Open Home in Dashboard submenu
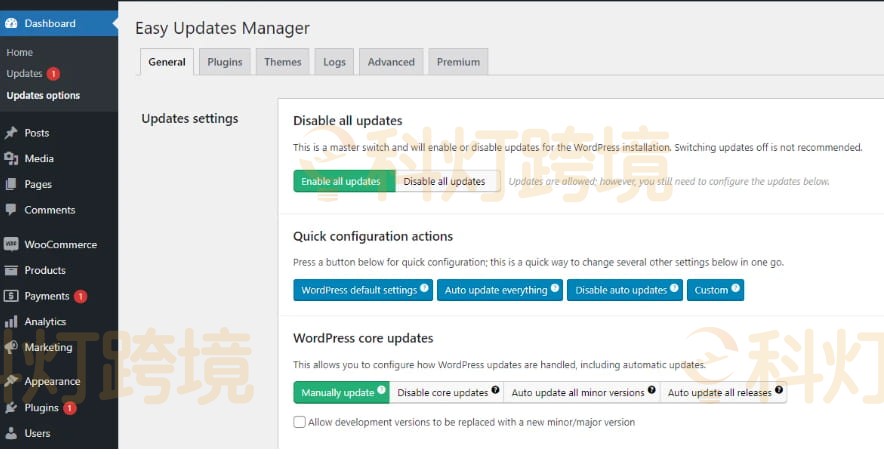 [20, 52]
